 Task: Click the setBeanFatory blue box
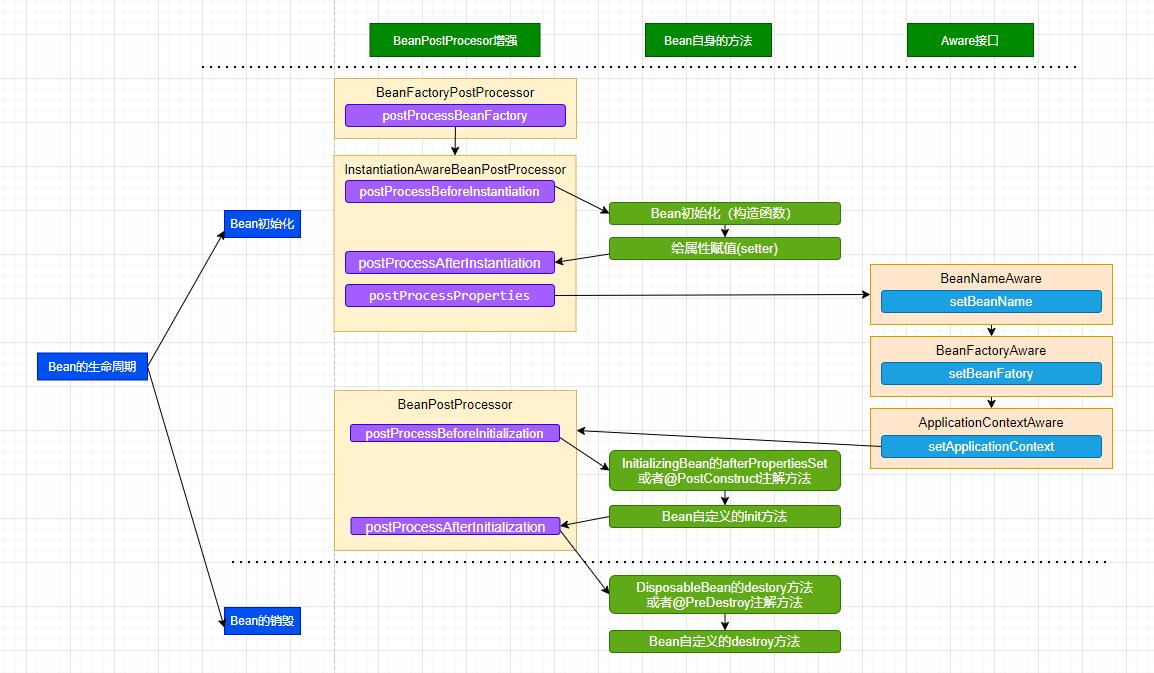click(991, 373)
